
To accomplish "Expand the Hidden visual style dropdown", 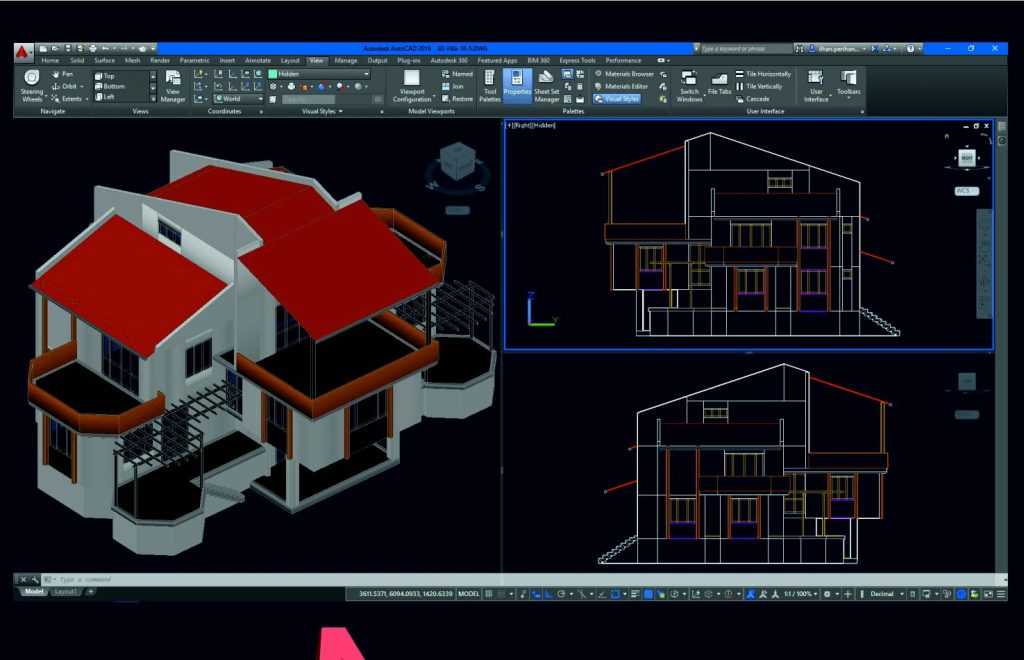I will (x=365, y=74).
